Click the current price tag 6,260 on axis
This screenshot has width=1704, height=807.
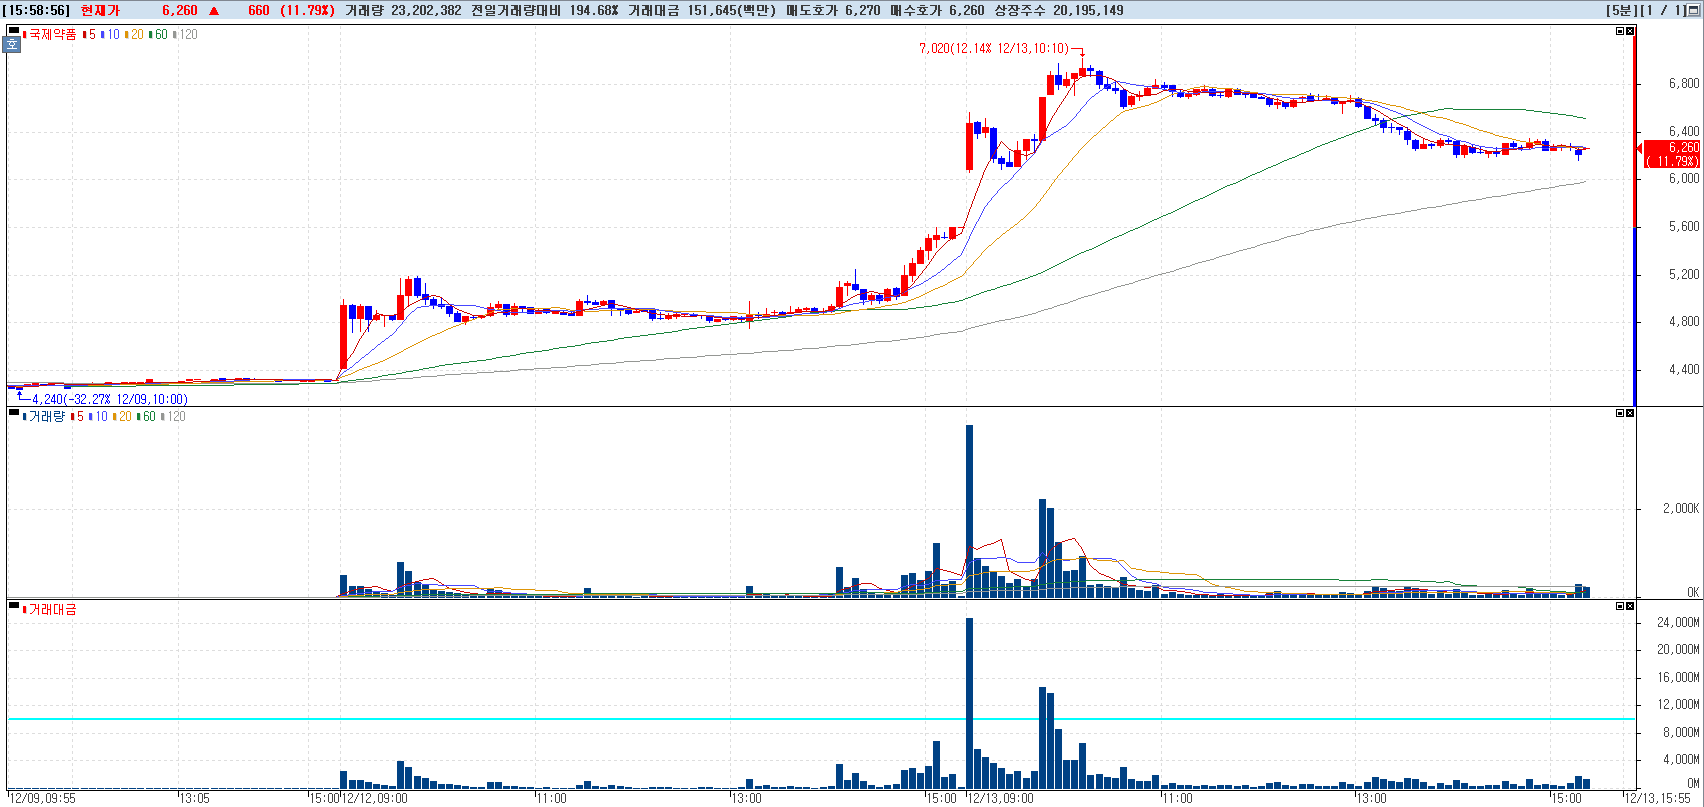click(1671, 154)
